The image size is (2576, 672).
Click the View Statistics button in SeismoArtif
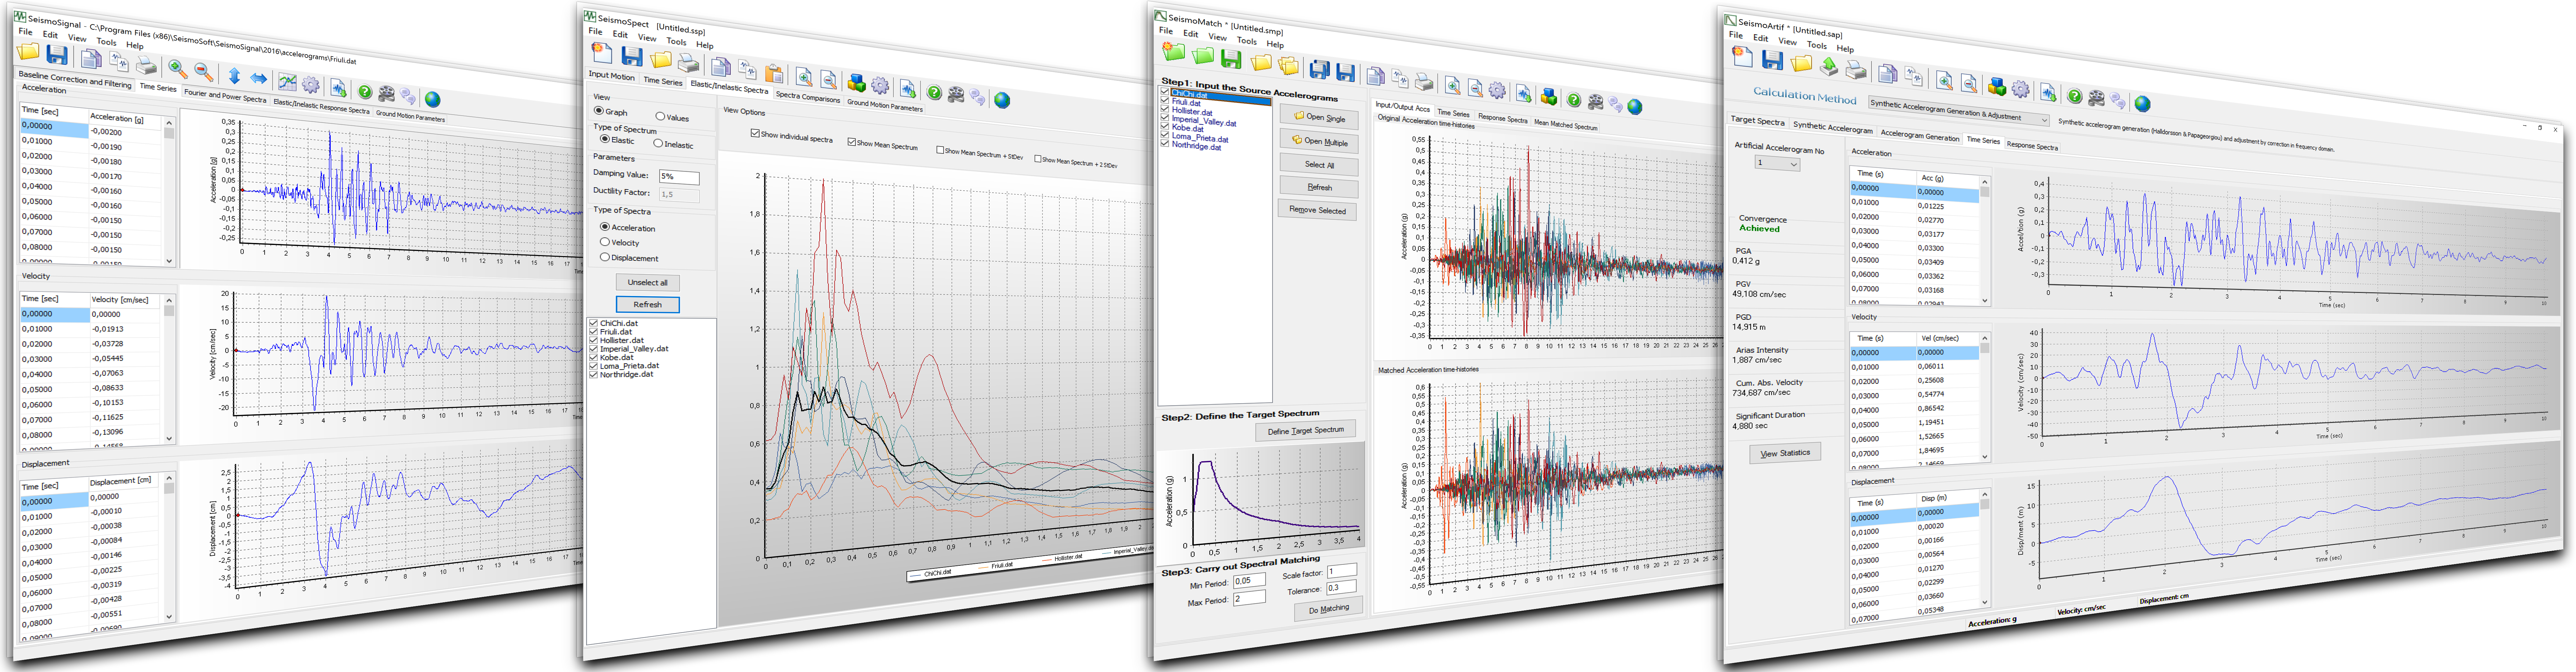[x=1785, y=453]
